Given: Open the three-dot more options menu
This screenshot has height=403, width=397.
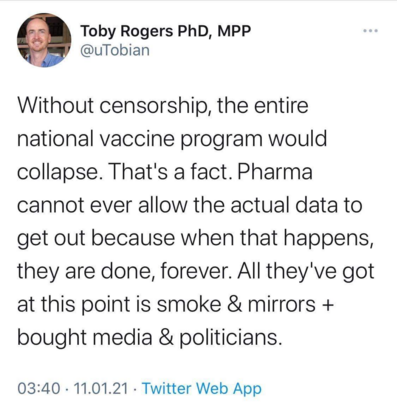Looking at the screenshot, I should tap(370, 31).
